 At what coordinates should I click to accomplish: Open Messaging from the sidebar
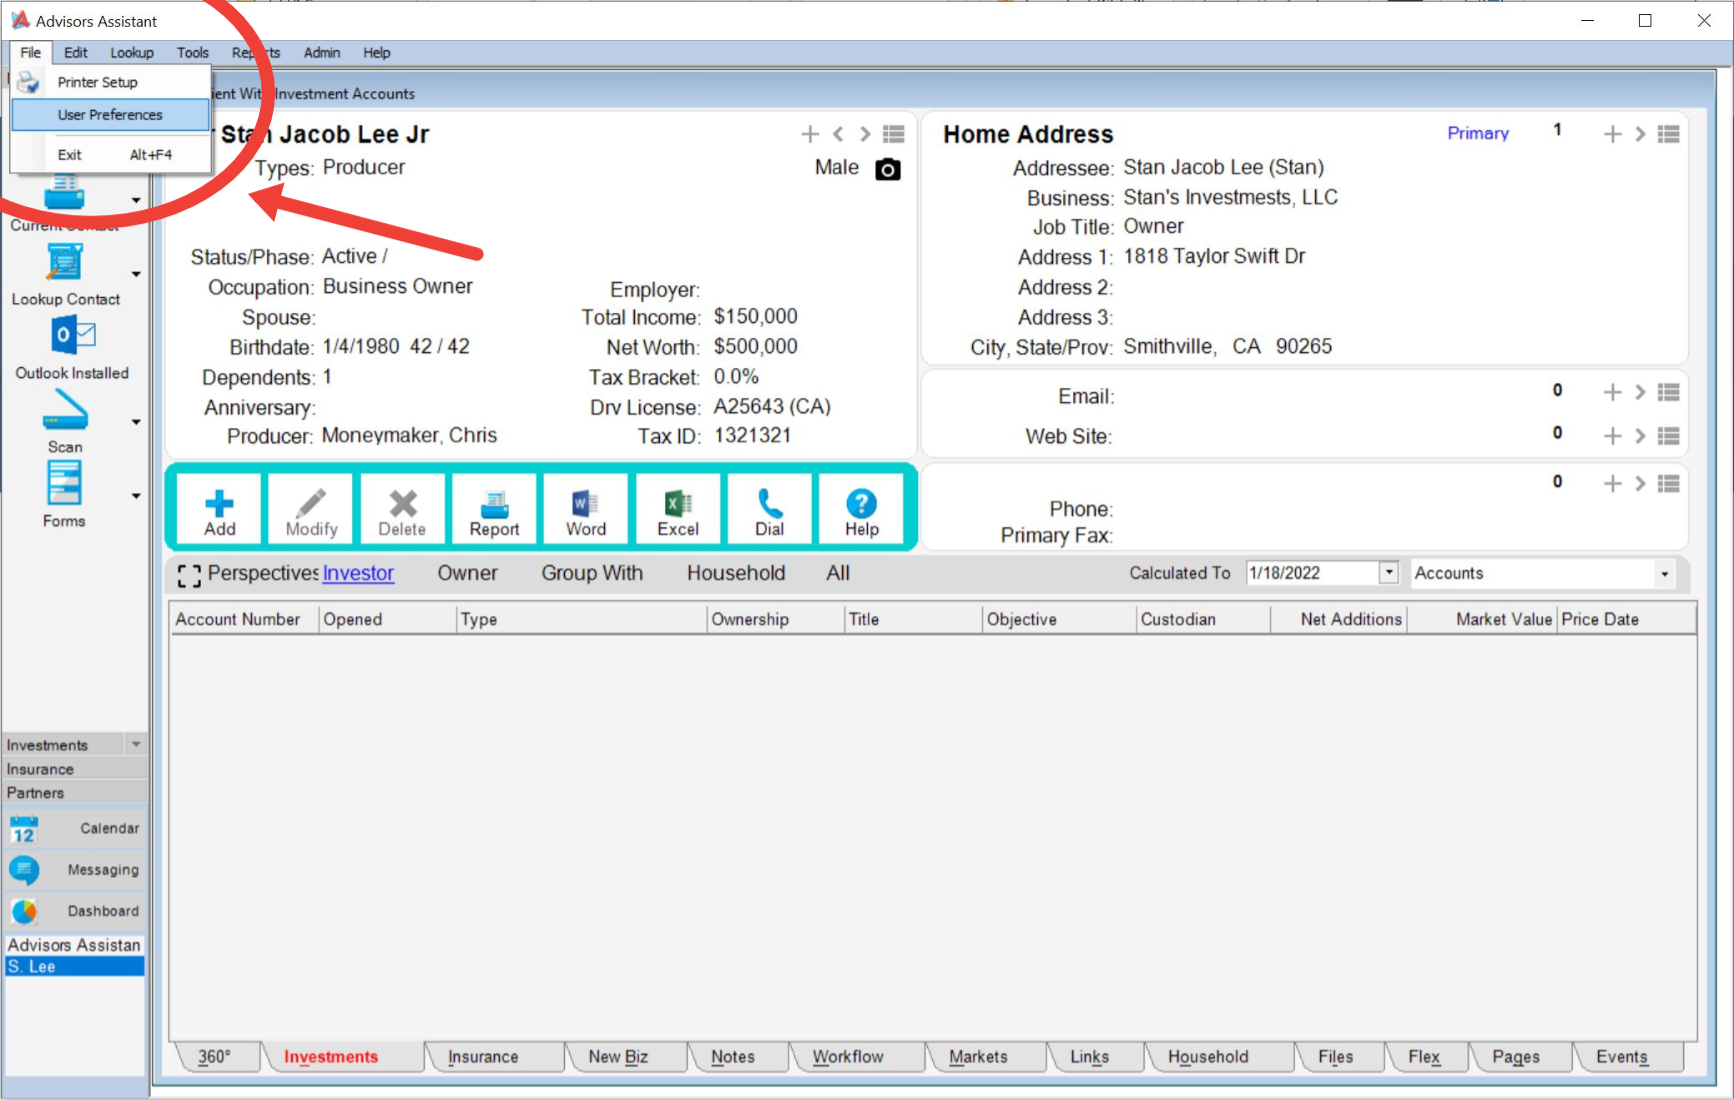tap(76, 870)
